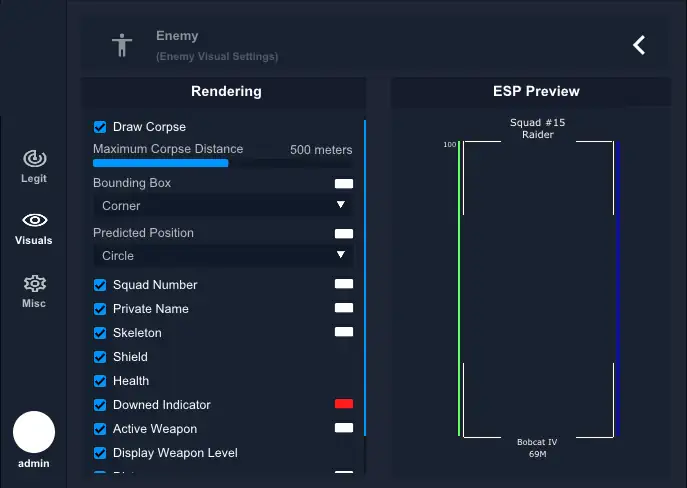Click the admin username label
Screen dimensions: 687x488
(x=34, y=463)
